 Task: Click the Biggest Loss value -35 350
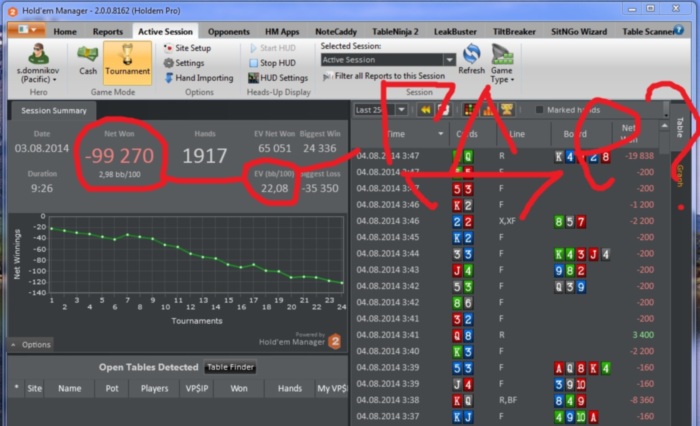(320, 188)
